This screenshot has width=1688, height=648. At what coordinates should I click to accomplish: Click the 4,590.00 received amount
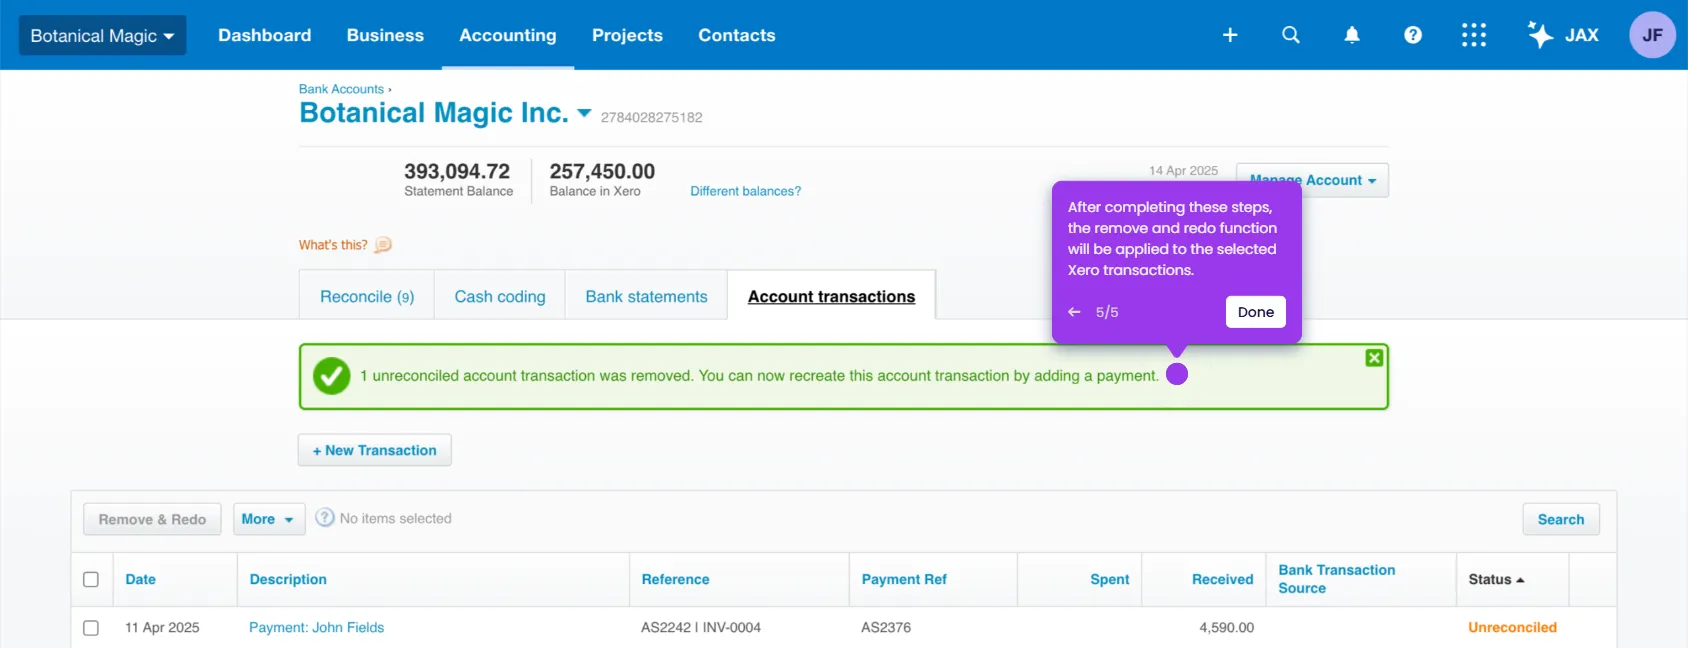(1226, 628)
